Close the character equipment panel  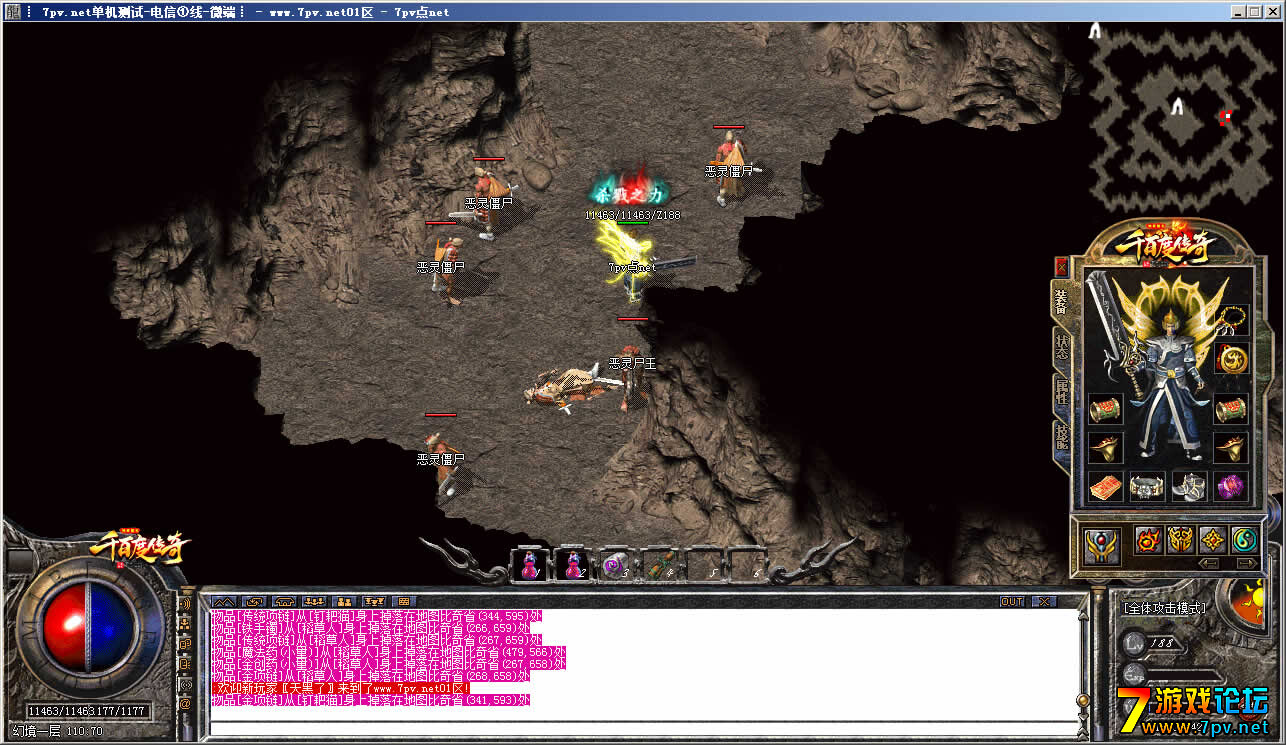coord(1061,268)
